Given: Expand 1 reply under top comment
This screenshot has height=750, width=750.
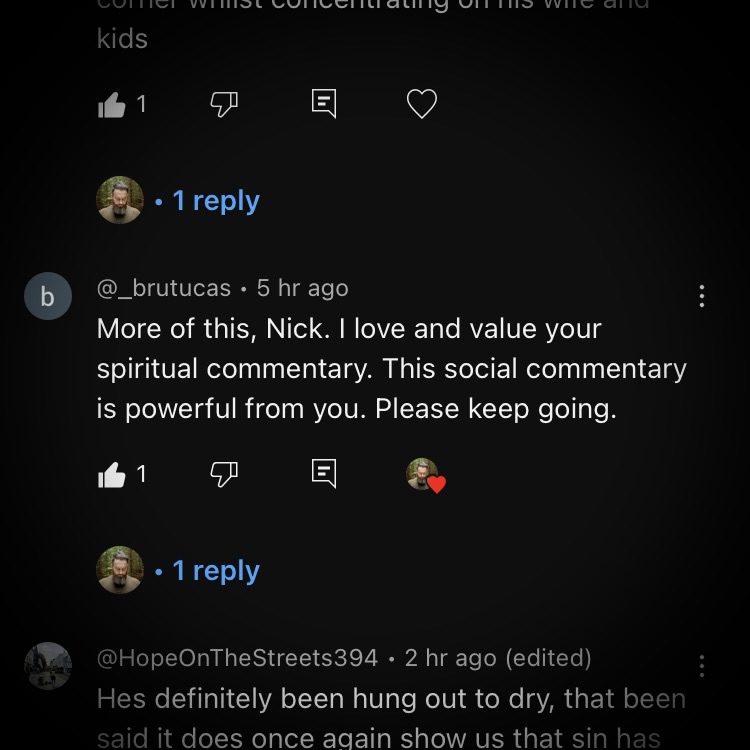Looking at the screenshot, I should [x=216, y=200].
